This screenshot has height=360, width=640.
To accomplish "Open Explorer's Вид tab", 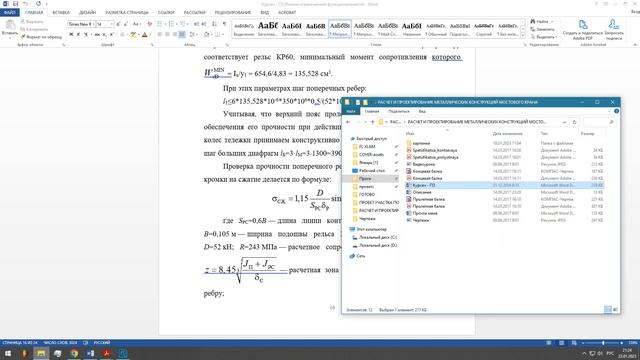I will 422,111.
